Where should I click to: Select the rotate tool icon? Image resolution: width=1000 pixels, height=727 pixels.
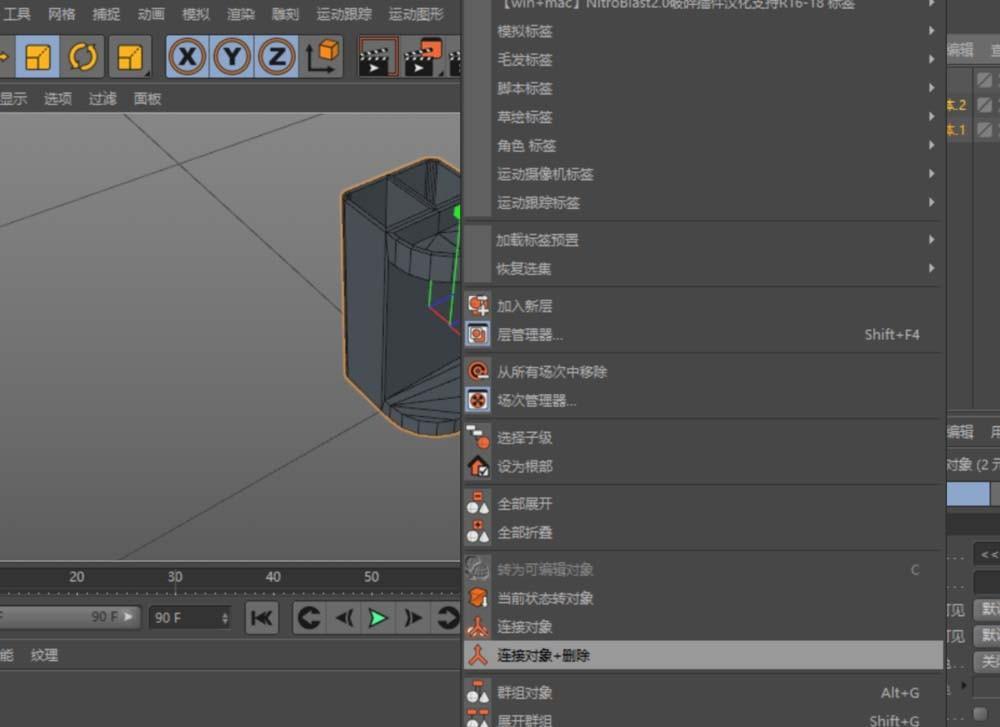[83, 57]
